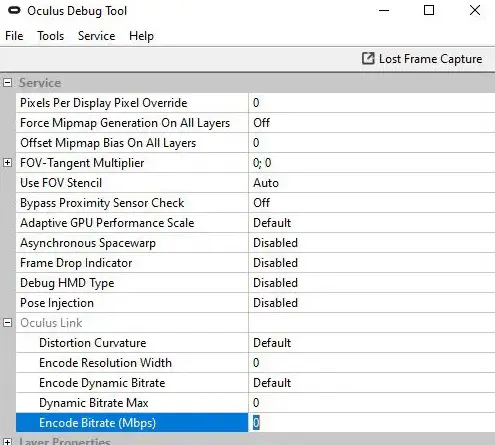Open the File menu
This screenshot has width=495, height=445.
pos(14,36)
